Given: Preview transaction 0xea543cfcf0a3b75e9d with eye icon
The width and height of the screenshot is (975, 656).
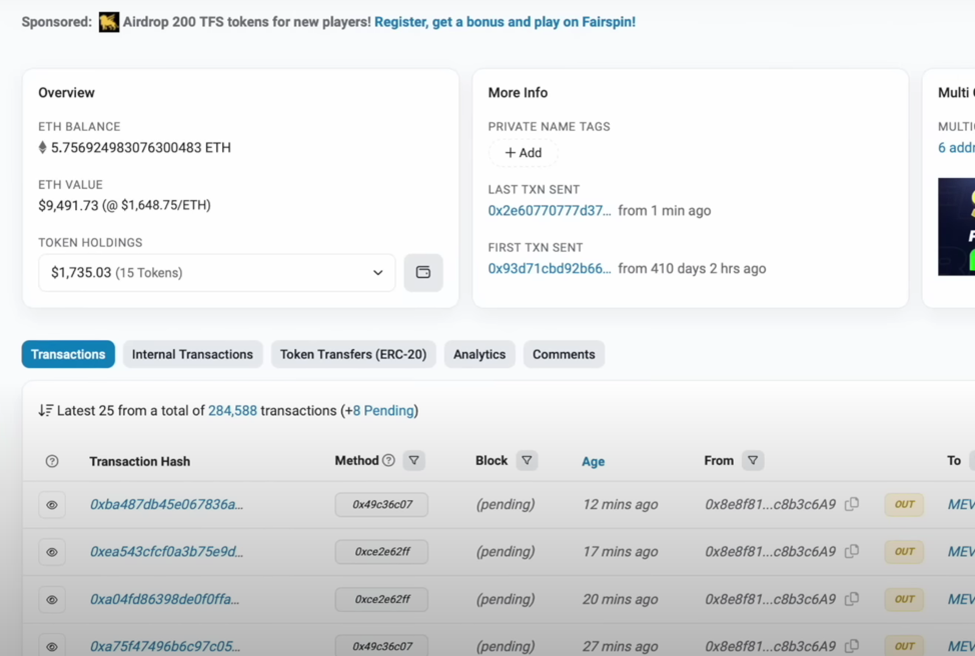Looking at the screenshot, I should click(x=52, y=552).
